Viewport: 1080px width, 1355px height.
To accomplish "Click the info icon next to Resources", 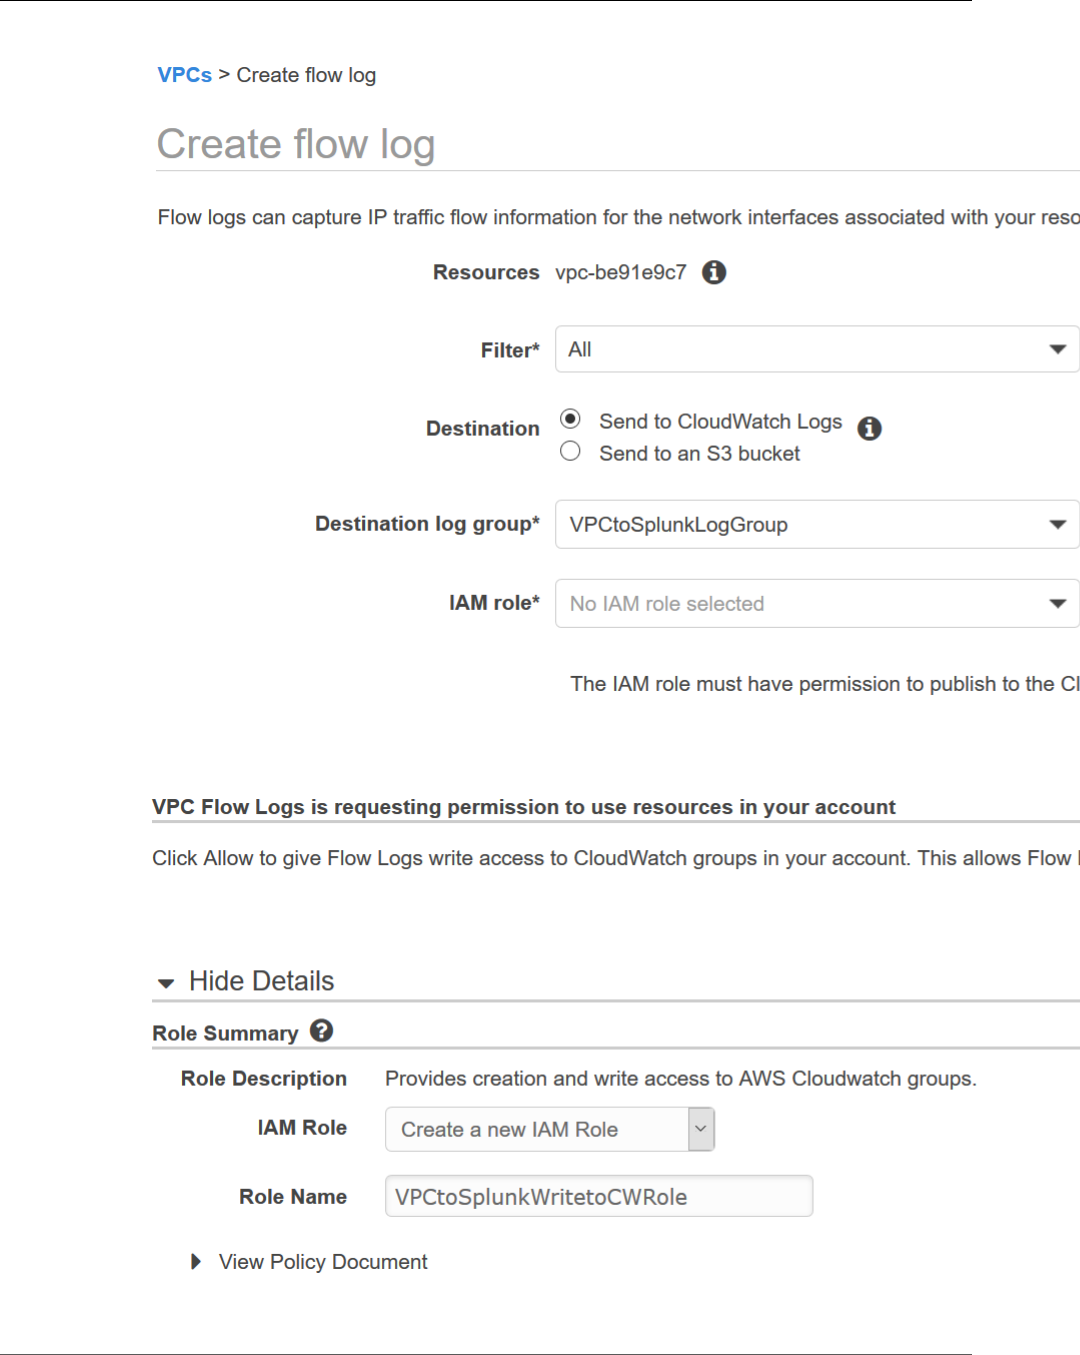I will (x=714, y=272).
